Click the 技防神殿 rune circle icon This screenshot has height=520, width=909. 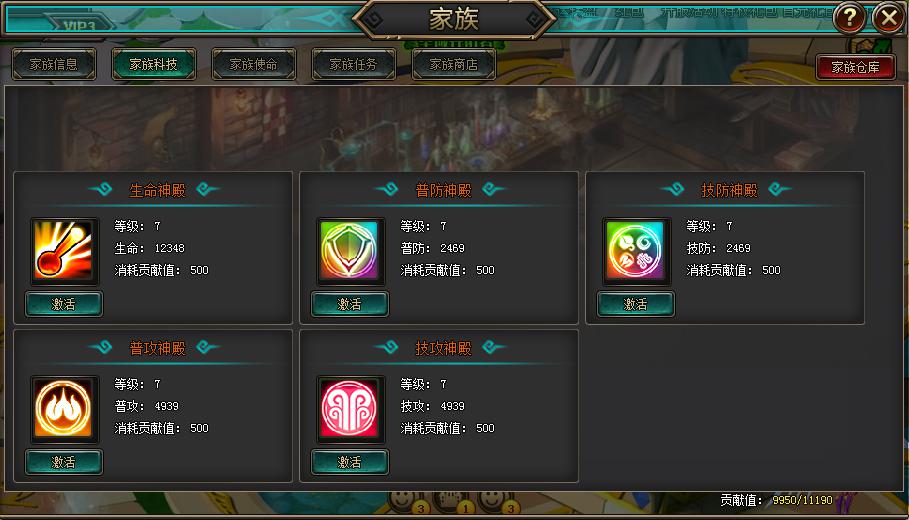(x=635, y=250)
